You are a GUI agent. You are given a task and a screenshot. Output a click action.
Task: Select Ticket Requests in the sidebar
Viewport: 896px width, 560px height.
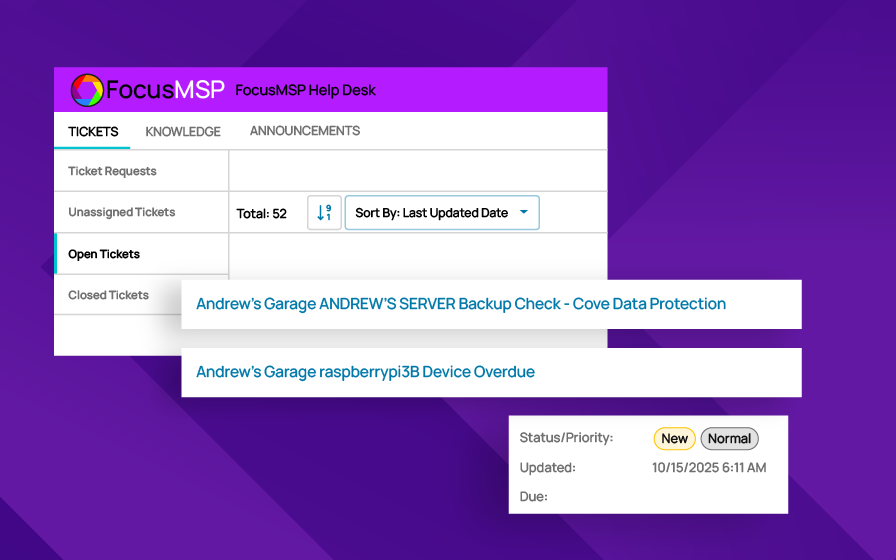click(141, 171)
